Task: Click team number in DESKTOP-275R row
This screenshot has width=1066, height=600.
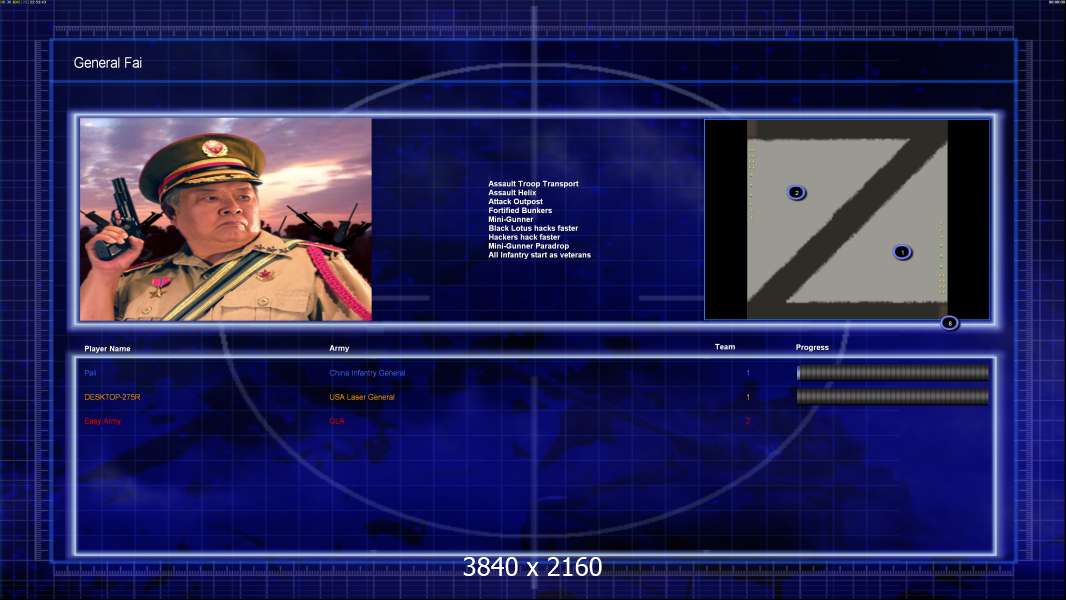Action: (x=748, y=397)
